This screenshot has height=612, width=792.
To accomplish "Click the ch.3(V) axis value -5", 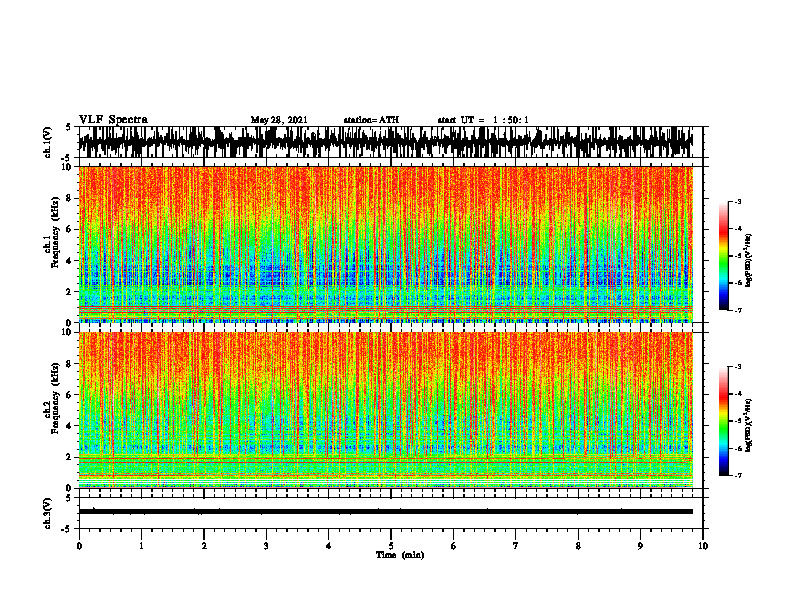I will (67, 529).
